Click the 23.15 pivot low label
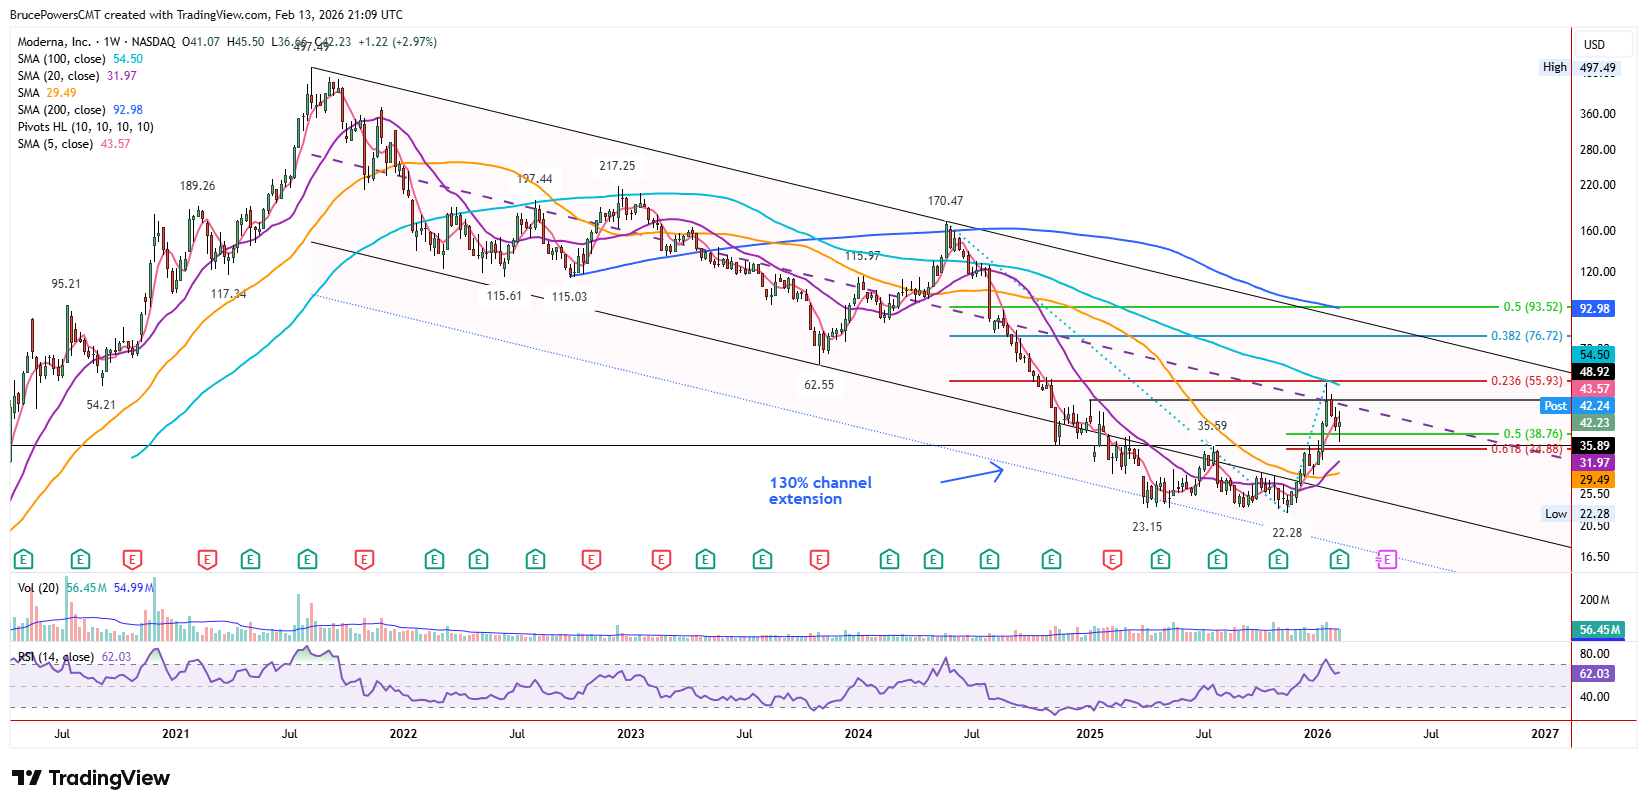Image resolution: width=1647 pixels, height=808 pixels. (1147, 527)
